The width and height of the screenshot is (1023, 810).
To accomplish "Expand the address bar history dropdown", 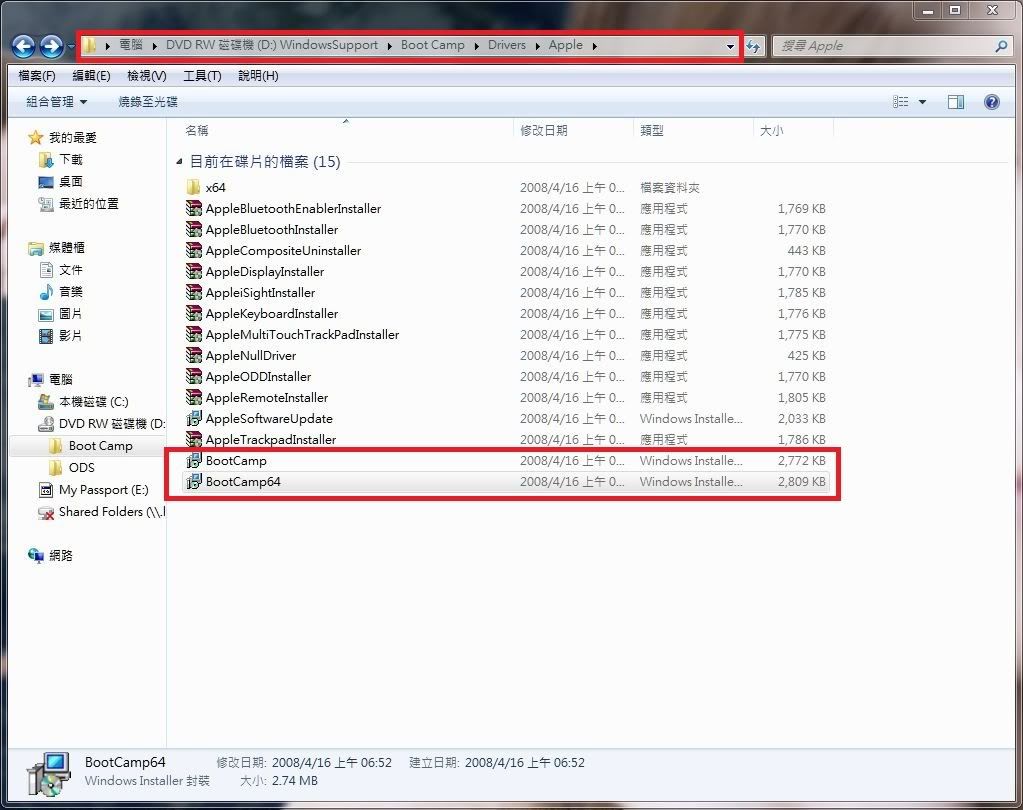I will [730, 46].
